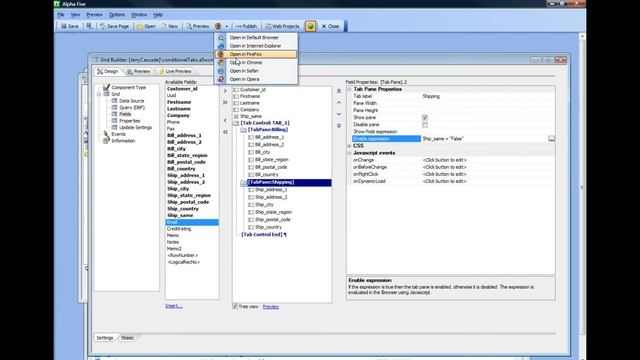Switch to the Settings bottom tab
The width and height of the screenshot is (640, 360).
click(x=104, y=338)
